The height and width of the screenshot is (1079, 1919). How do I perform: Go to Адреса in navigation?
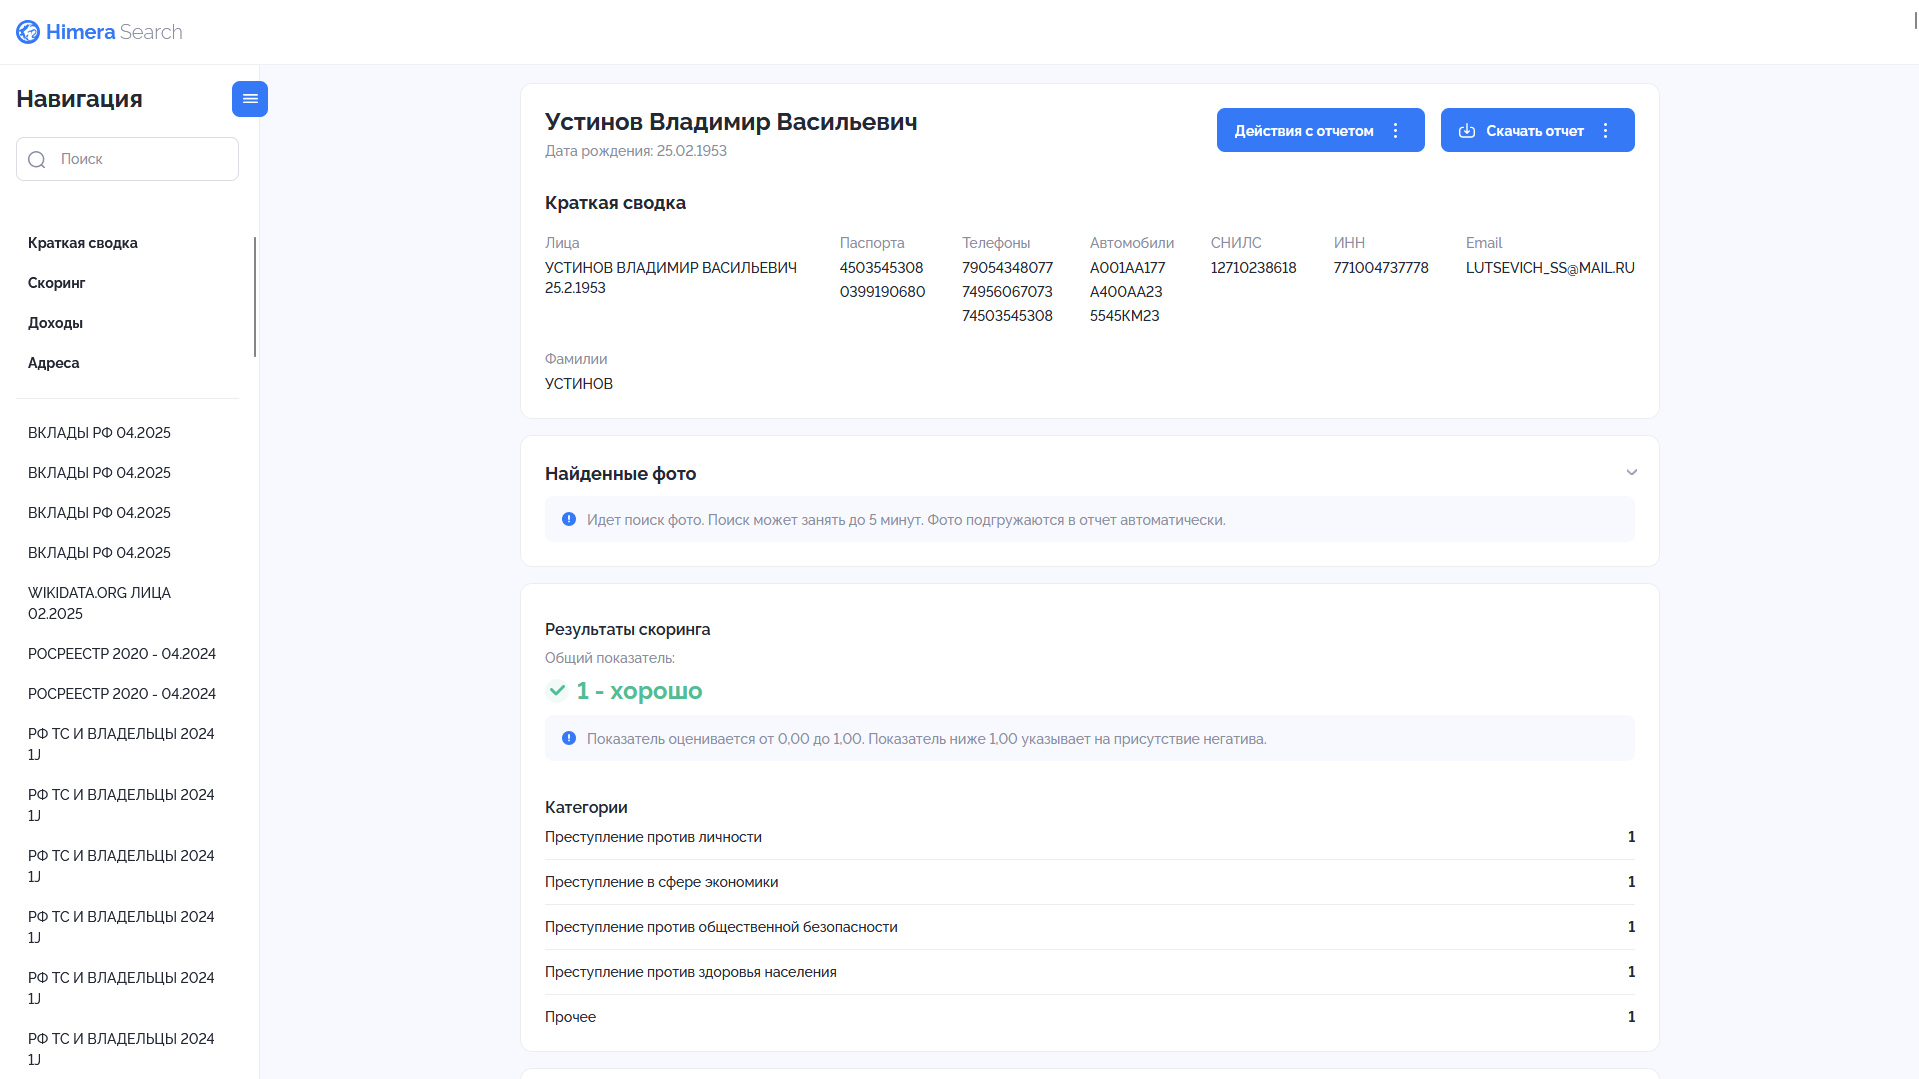pyautogui.click(x=54, y=363)
